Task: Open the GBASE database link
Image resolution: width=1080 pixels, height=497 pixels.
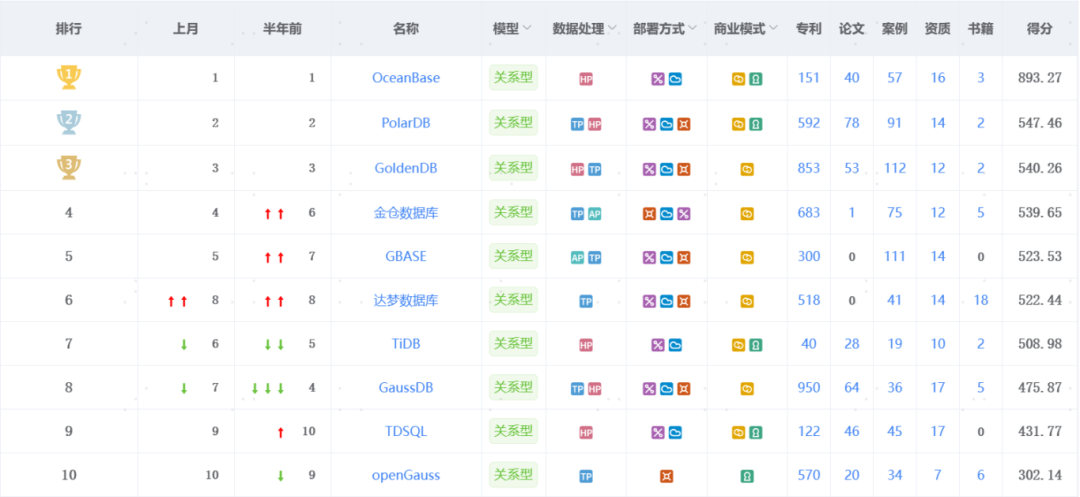Action: coord(406,256)
